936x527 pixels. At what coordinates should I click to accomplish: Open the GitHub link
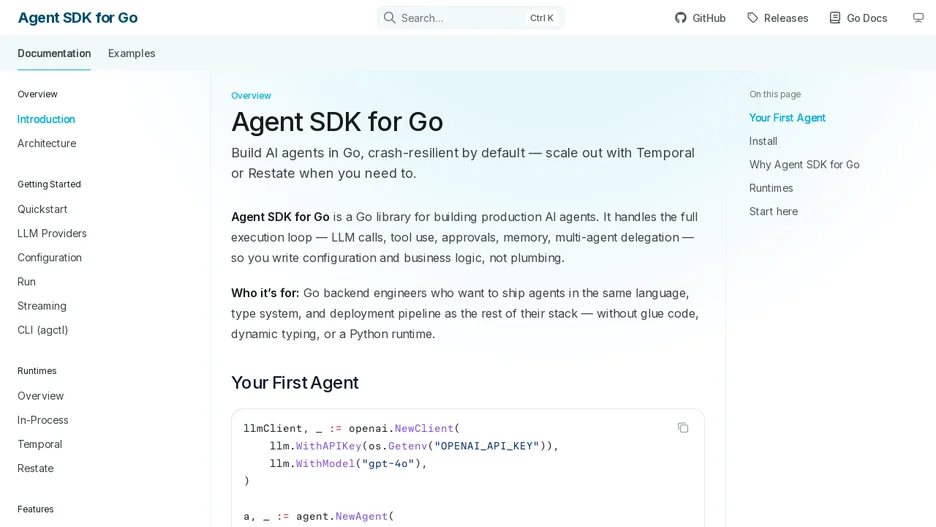pos(700,18)
